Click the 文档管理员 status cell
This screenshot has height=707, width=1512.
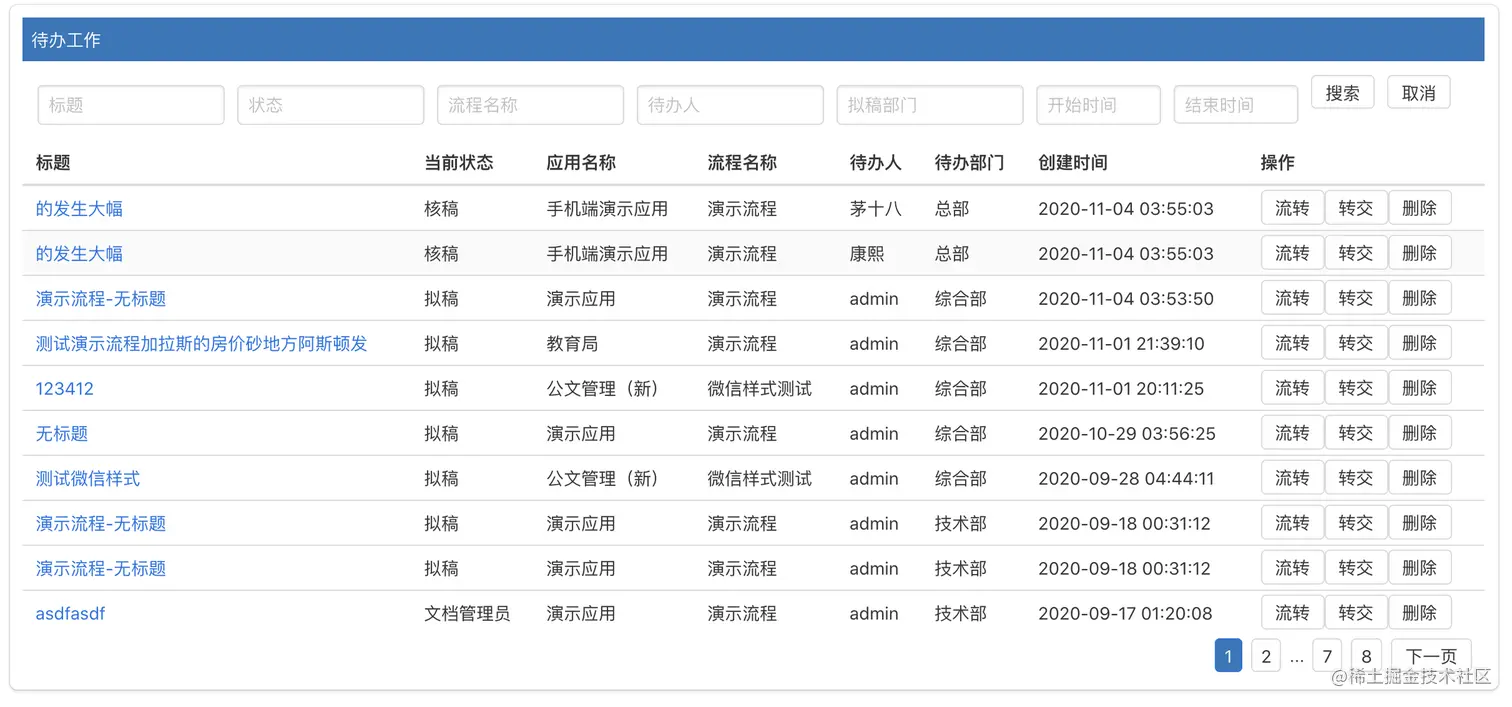coord(467,614)
